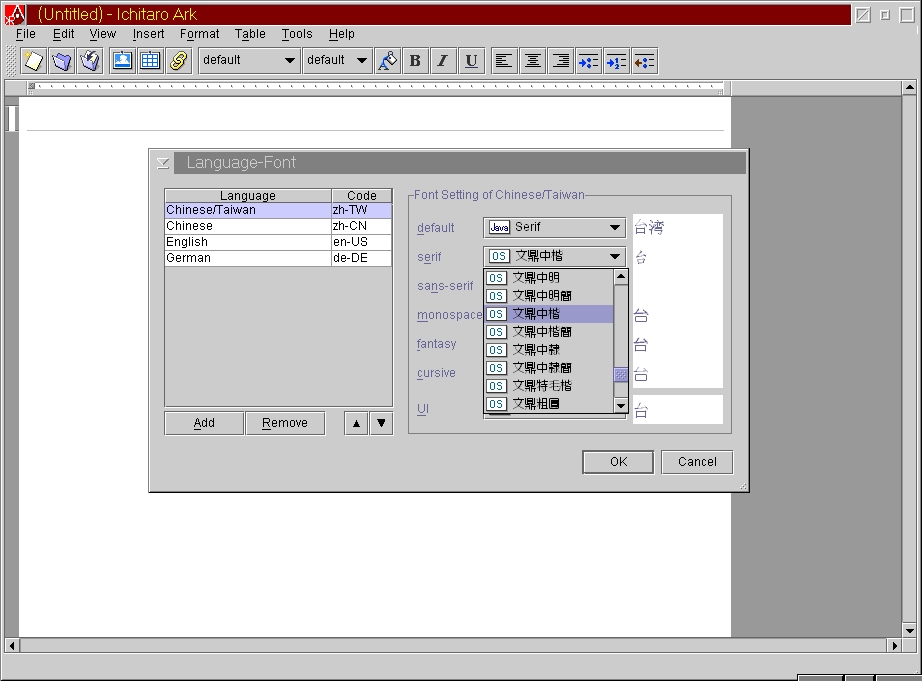Align text left using the toolbar
Screen dimensions: 922x681
(x=504, y=61)
